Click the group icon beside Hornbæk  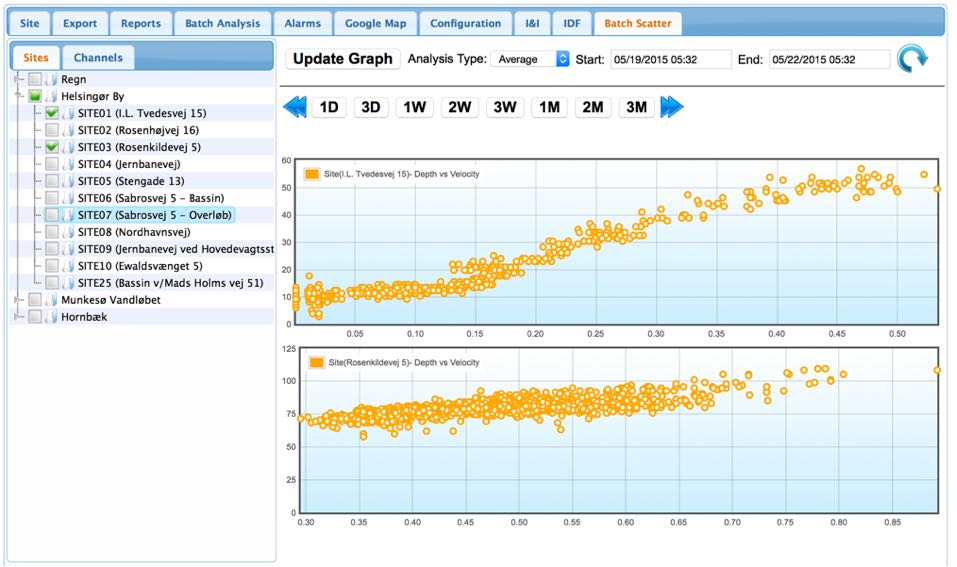click(x=51, y=317)
